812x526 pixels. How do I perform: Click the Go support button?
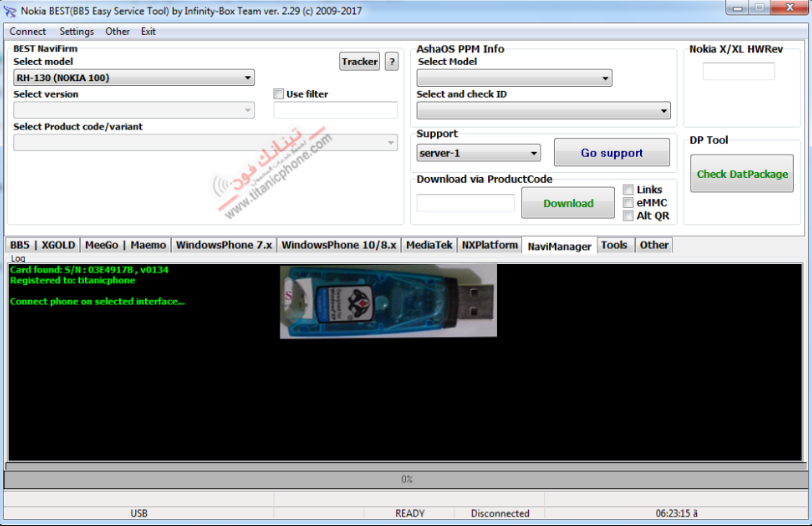[612, 153]
